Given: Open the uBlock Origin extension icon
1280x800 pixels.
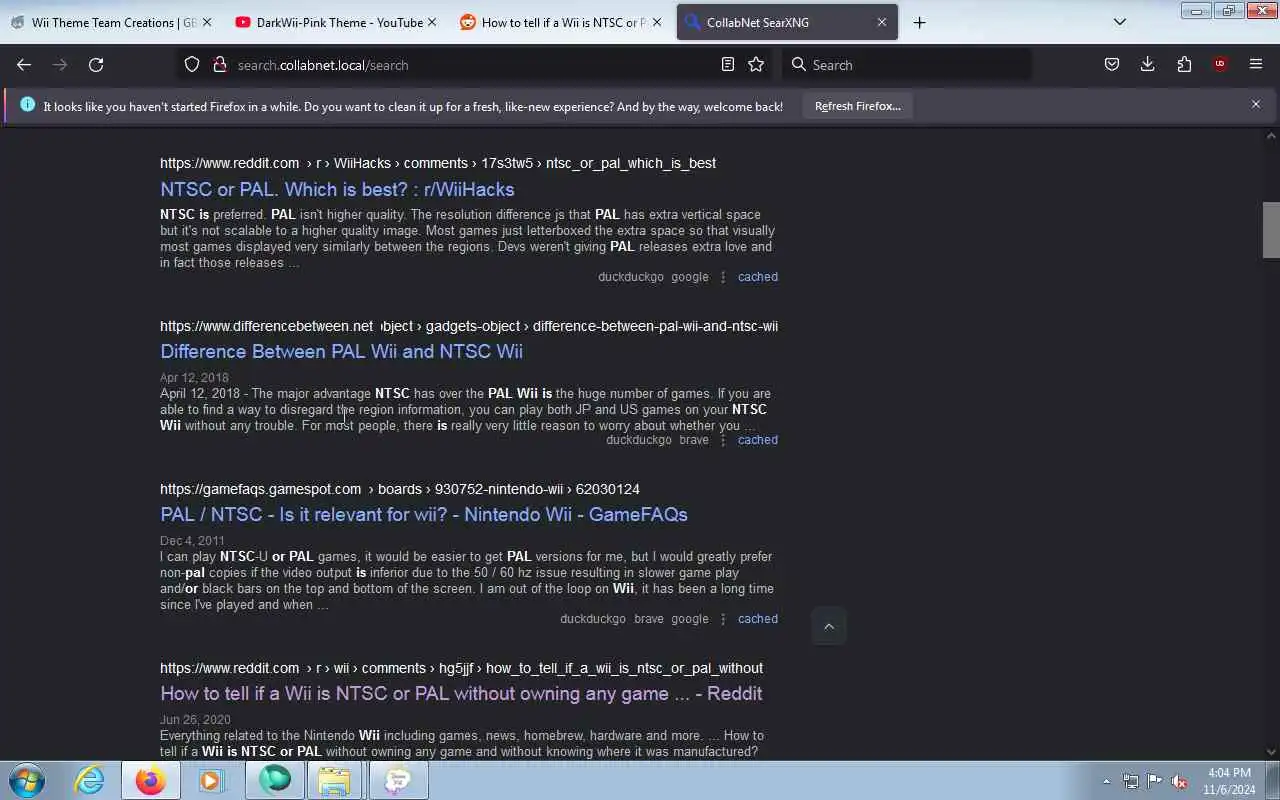Looking at the screenshot, I should 1220,65.
